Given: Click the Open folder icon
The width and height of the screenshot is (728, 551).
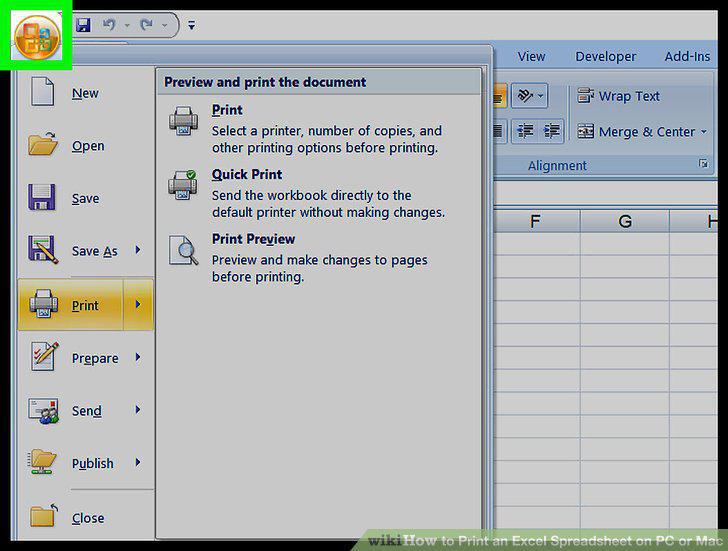Looking at the screenshot, I should [43, 143].
